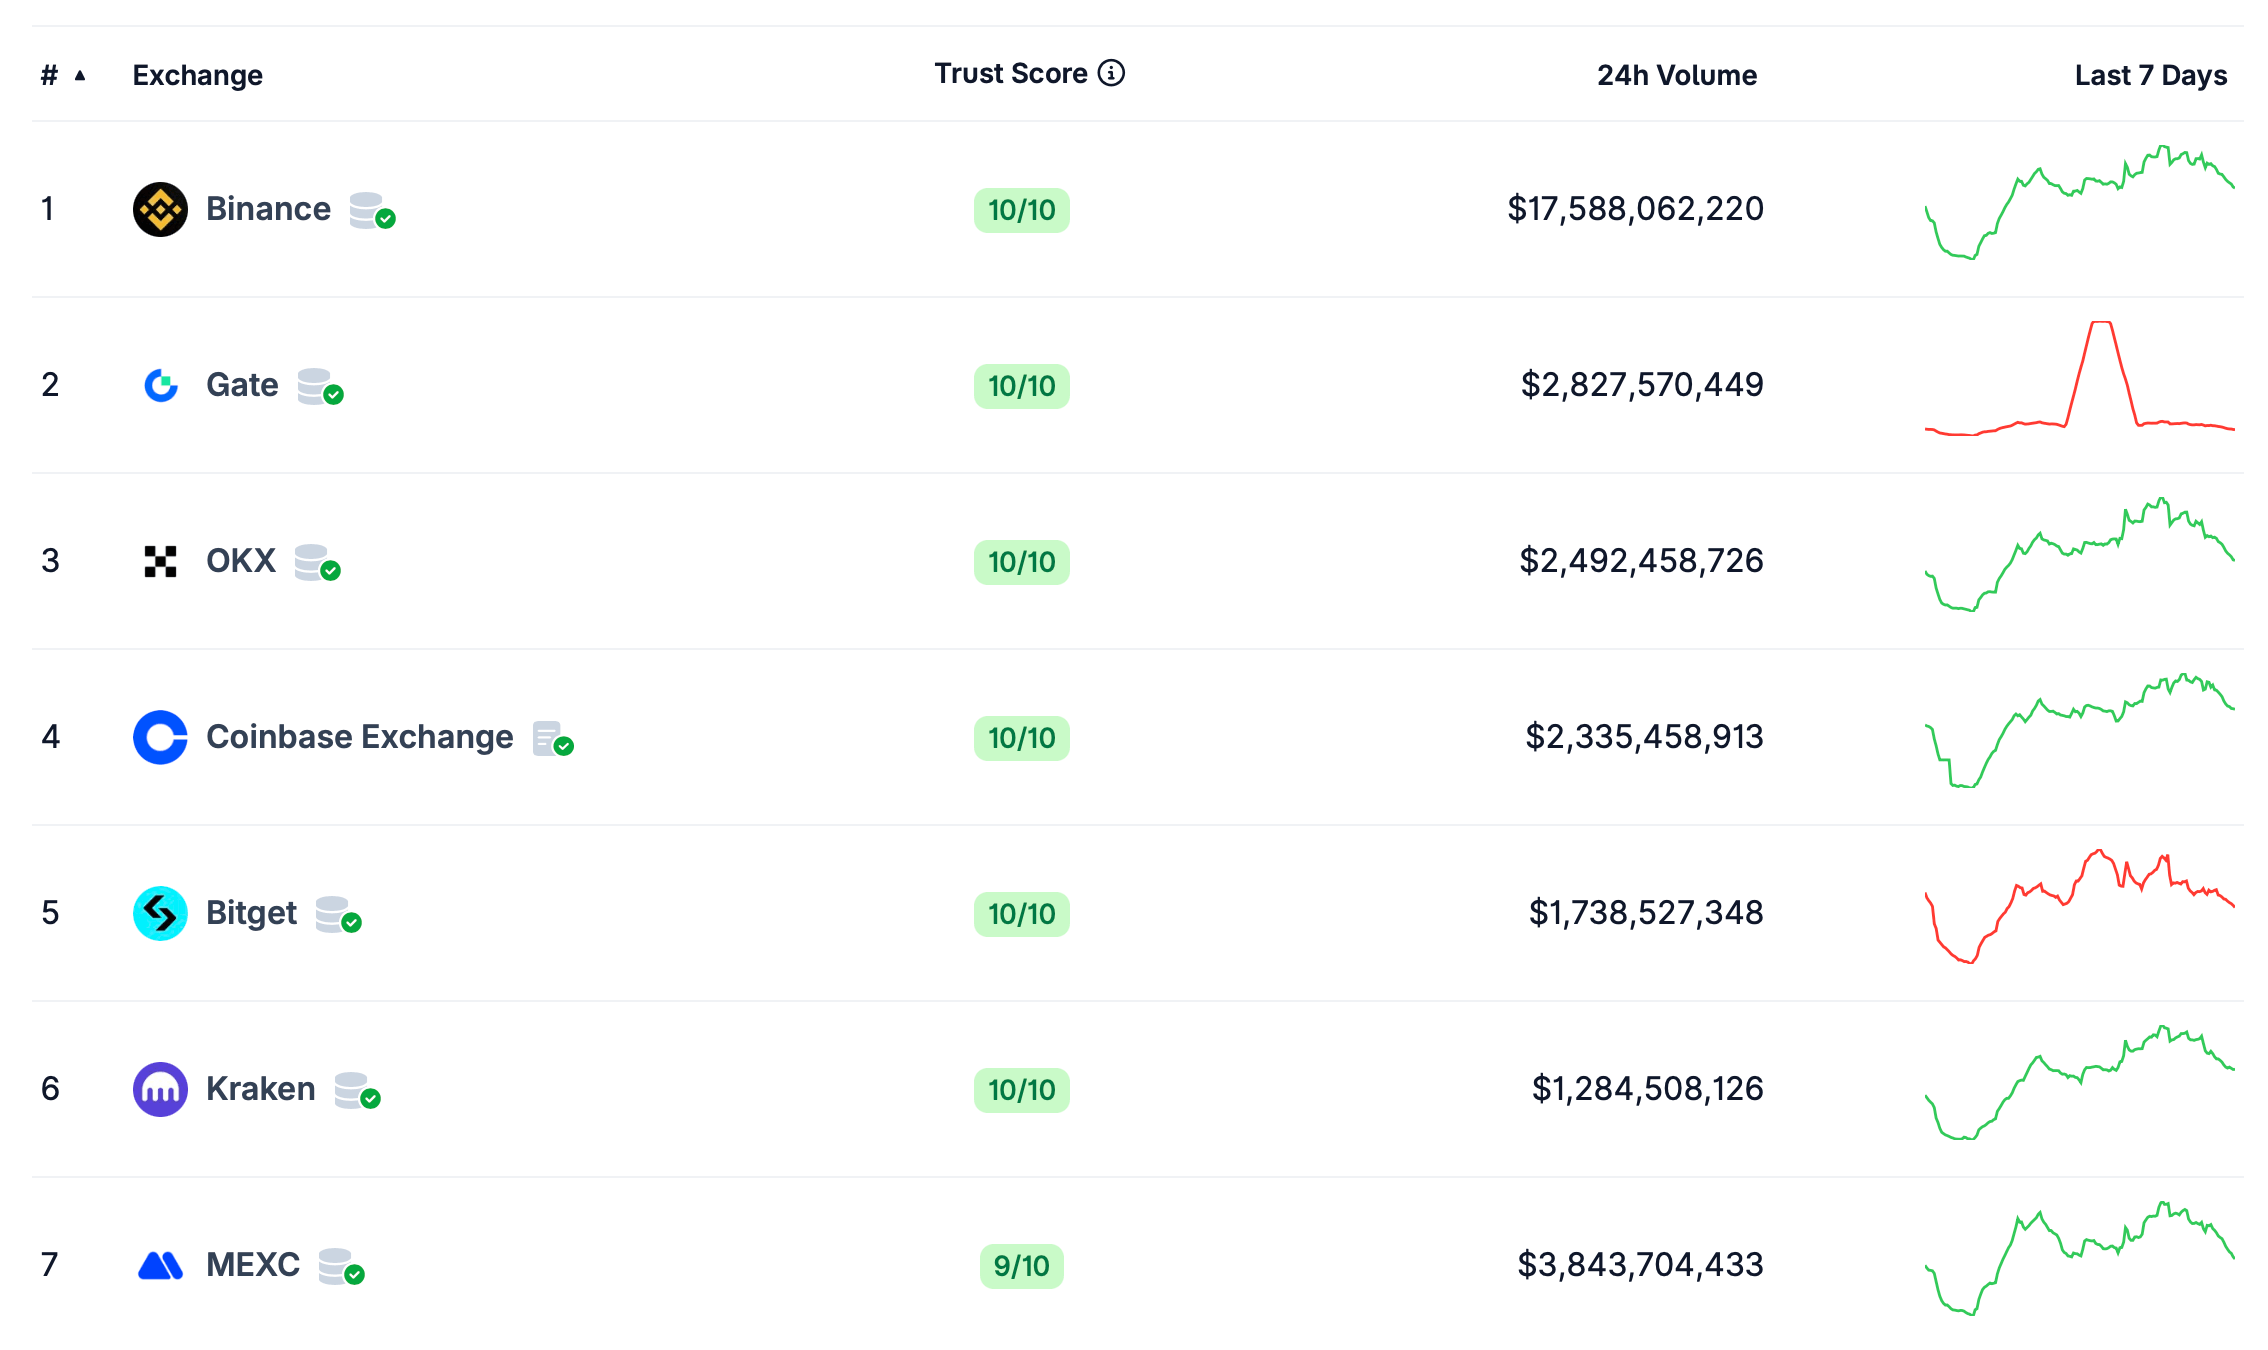The height and width of the screenshot is (1350, 2268).
Task: Open the MEXC exchange link
Action: coord(252,1265)
